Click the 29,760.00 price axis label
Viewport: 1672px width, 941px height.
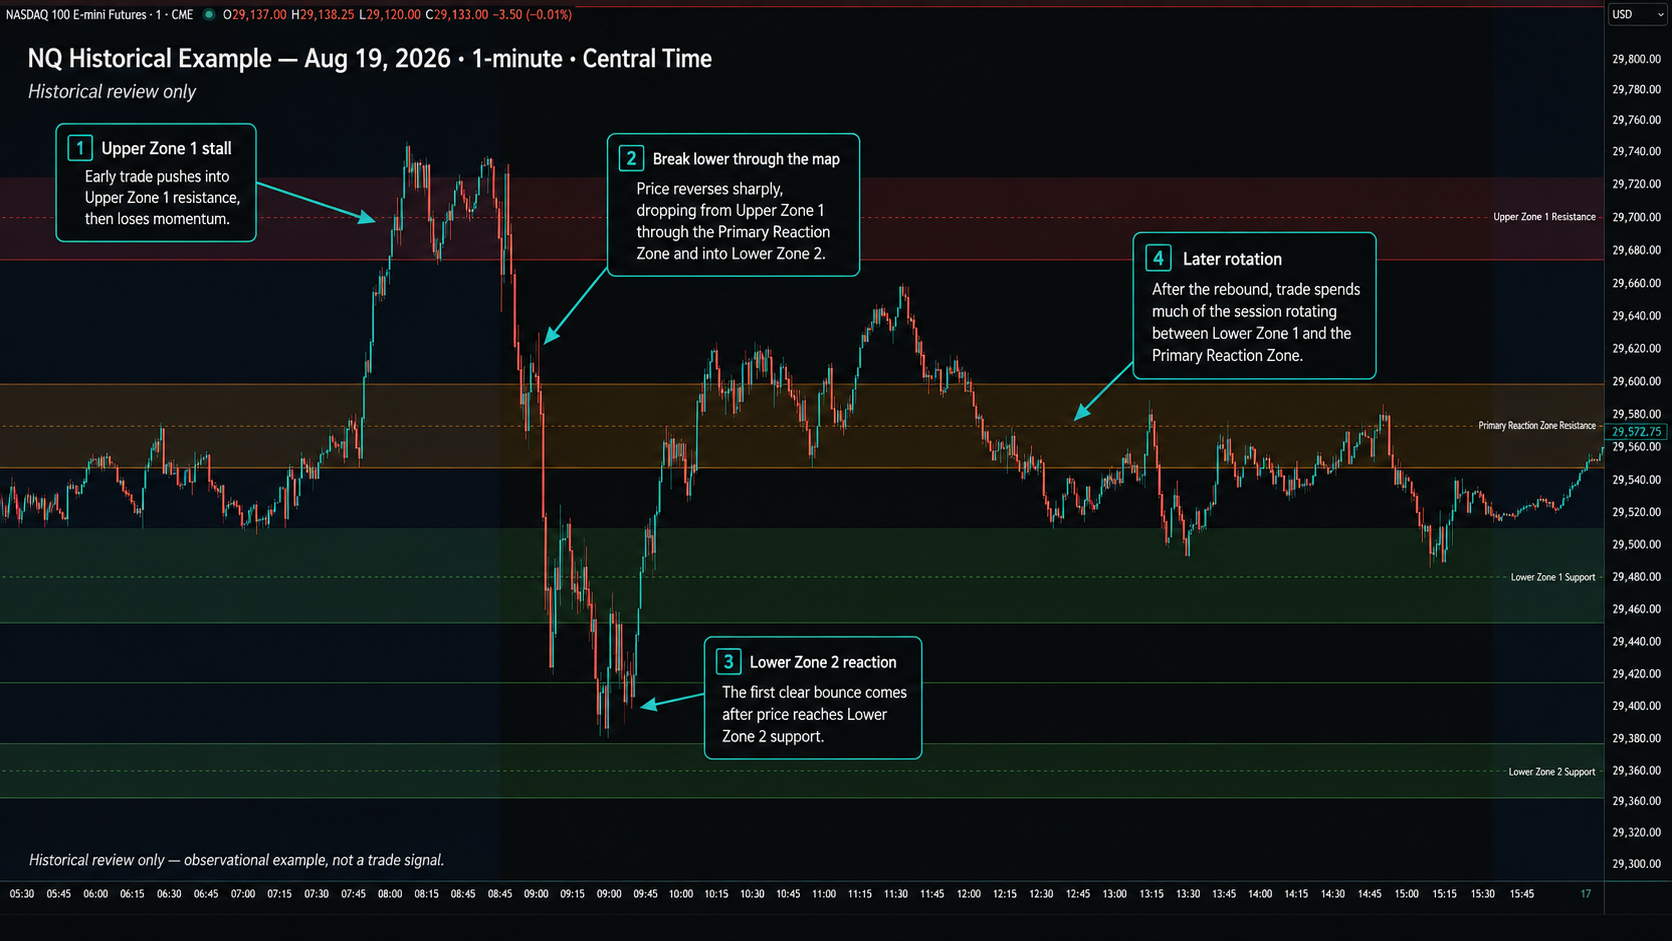click(x=1636, y=120)
